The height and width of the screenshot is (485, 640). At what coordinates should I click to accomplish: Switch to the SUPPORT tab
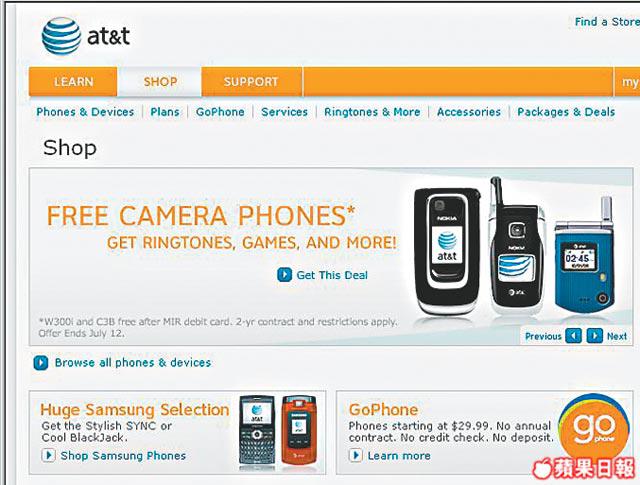(x=251, y=82)
